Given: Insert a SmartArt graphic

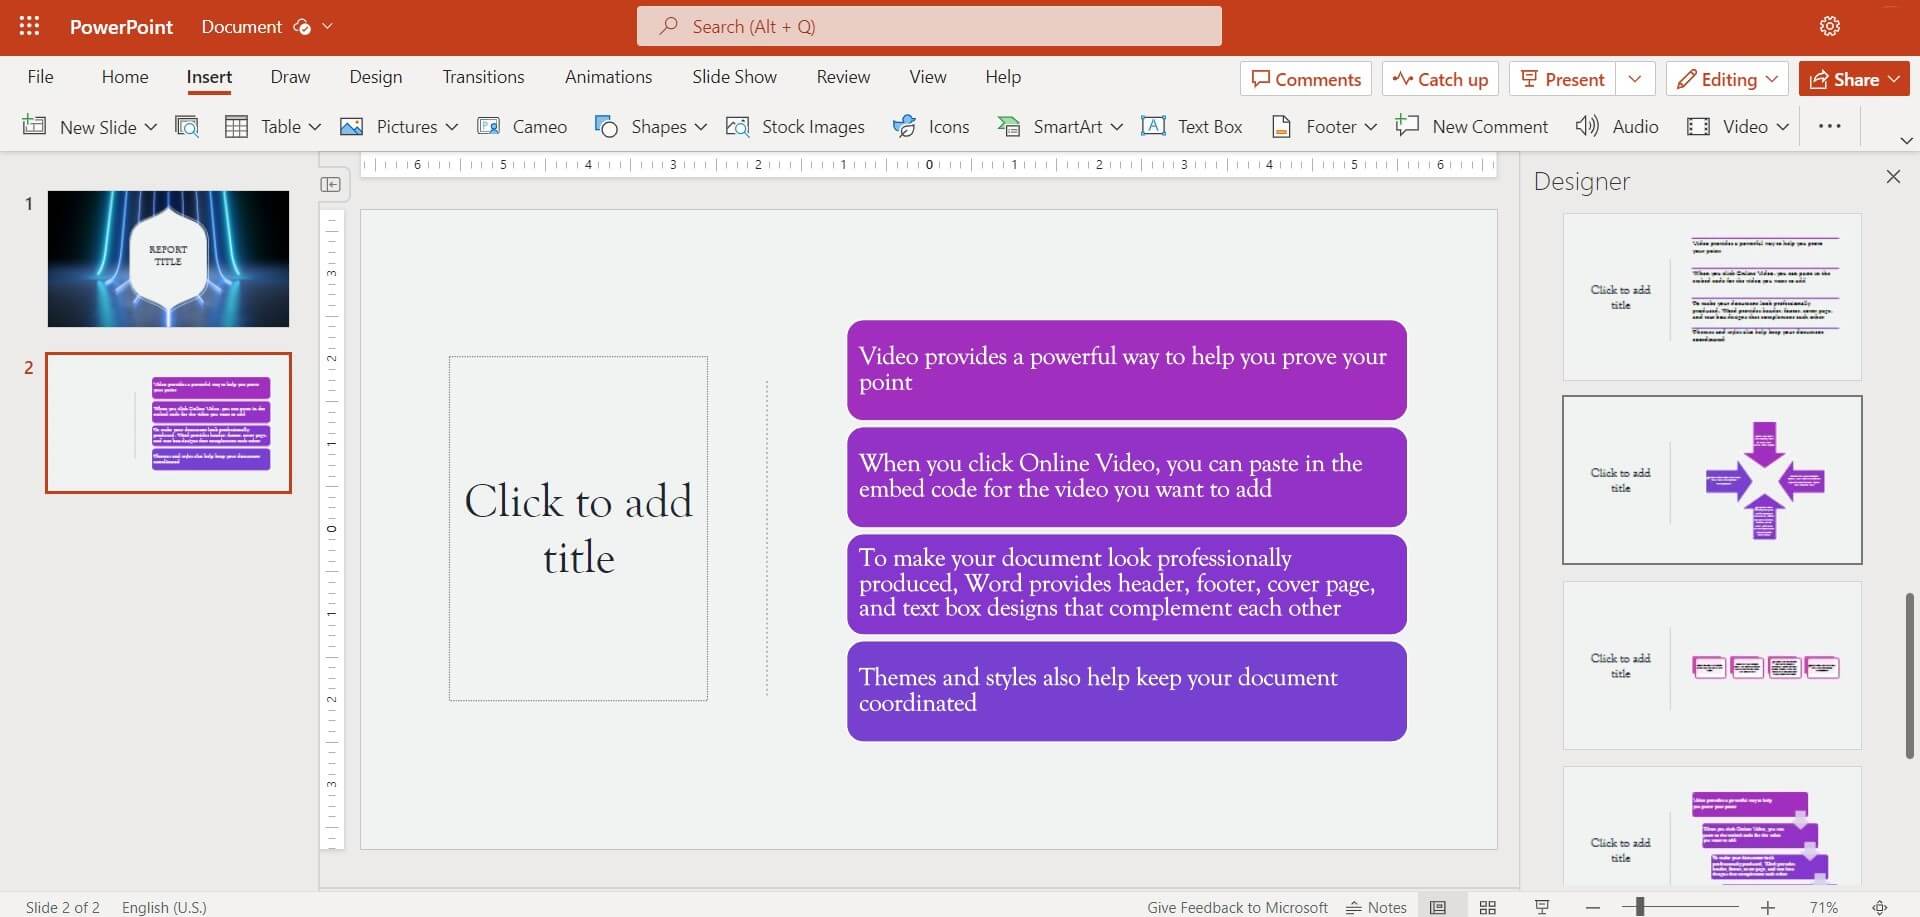Looking at the screenshot, I should point(1052,126).
